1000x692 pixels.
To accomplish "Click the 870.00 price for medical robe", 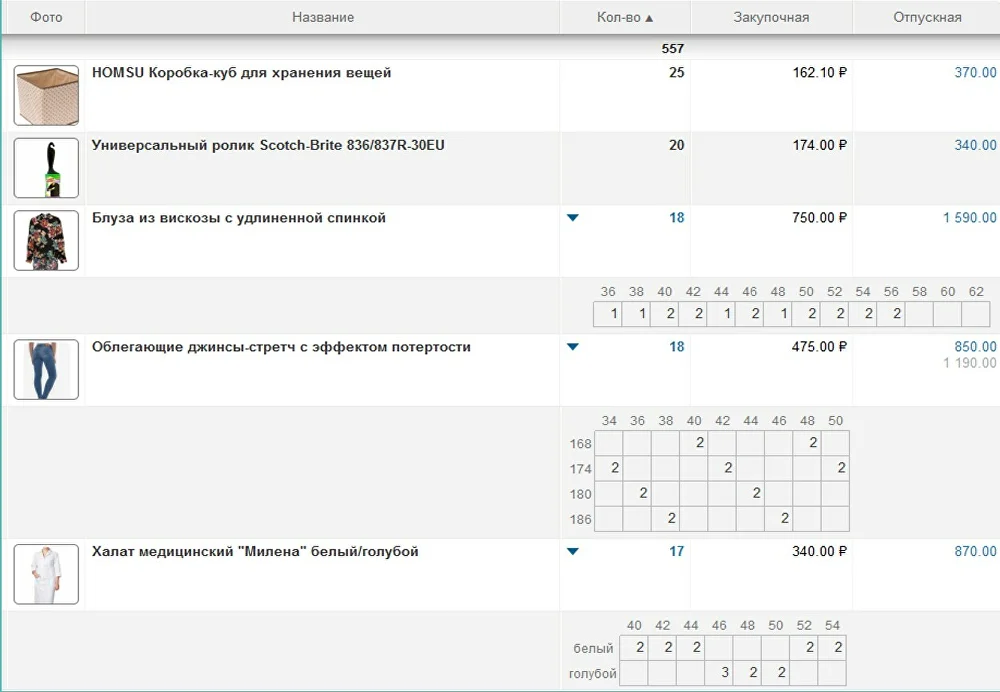I will tap(975, 551).
